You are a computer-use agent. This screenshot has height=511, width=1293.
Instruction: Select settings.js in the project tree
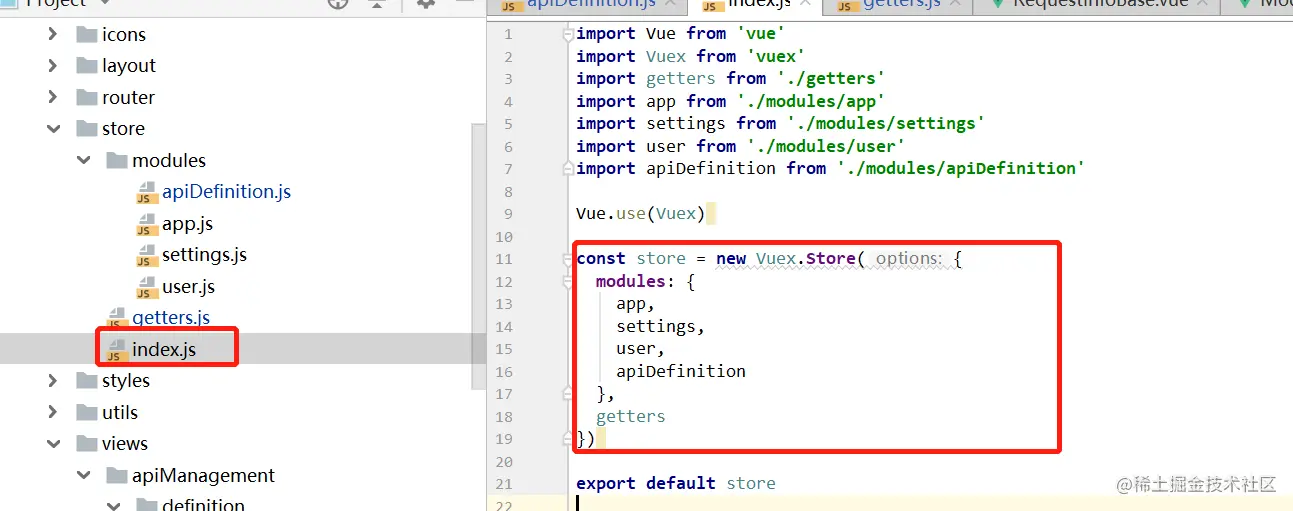204,255
